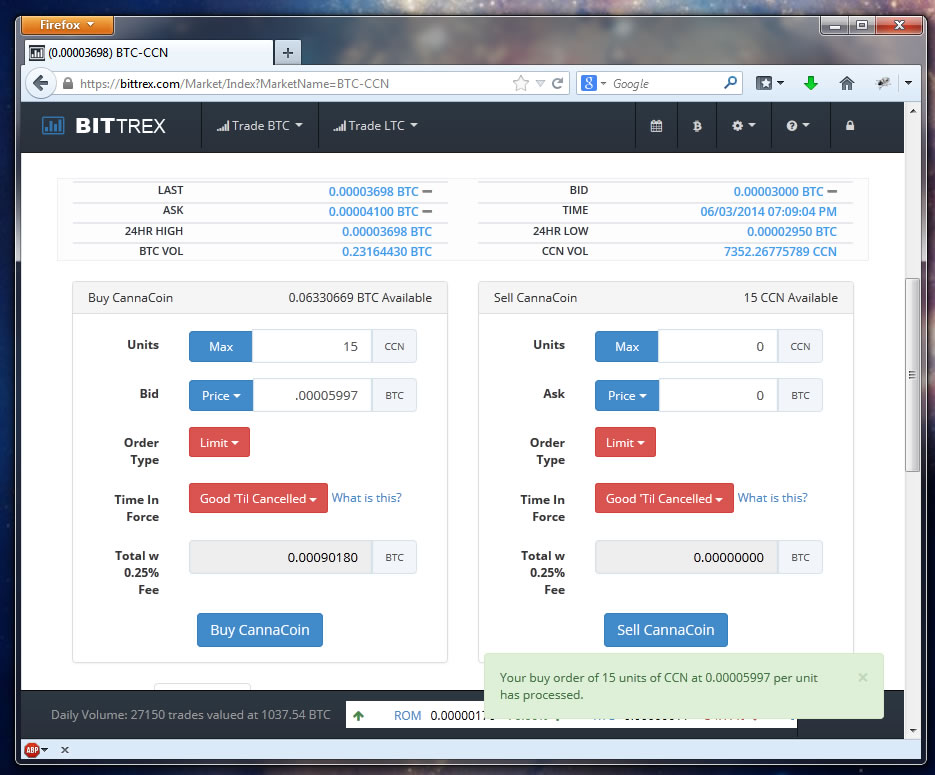935x775 pixels.
Task: Open the Bid Price dropdown
Action: pos(221,395)
